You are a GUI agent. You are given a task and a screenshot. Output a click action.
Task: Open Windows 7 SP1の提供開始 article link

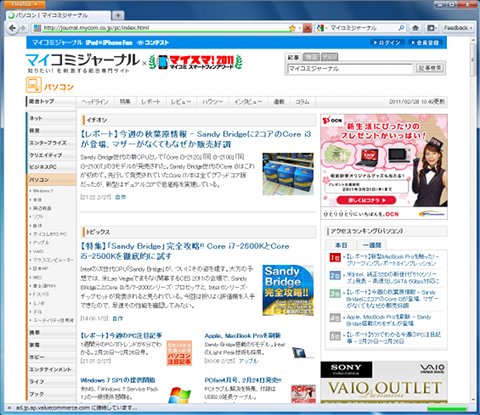coord(118,380)
